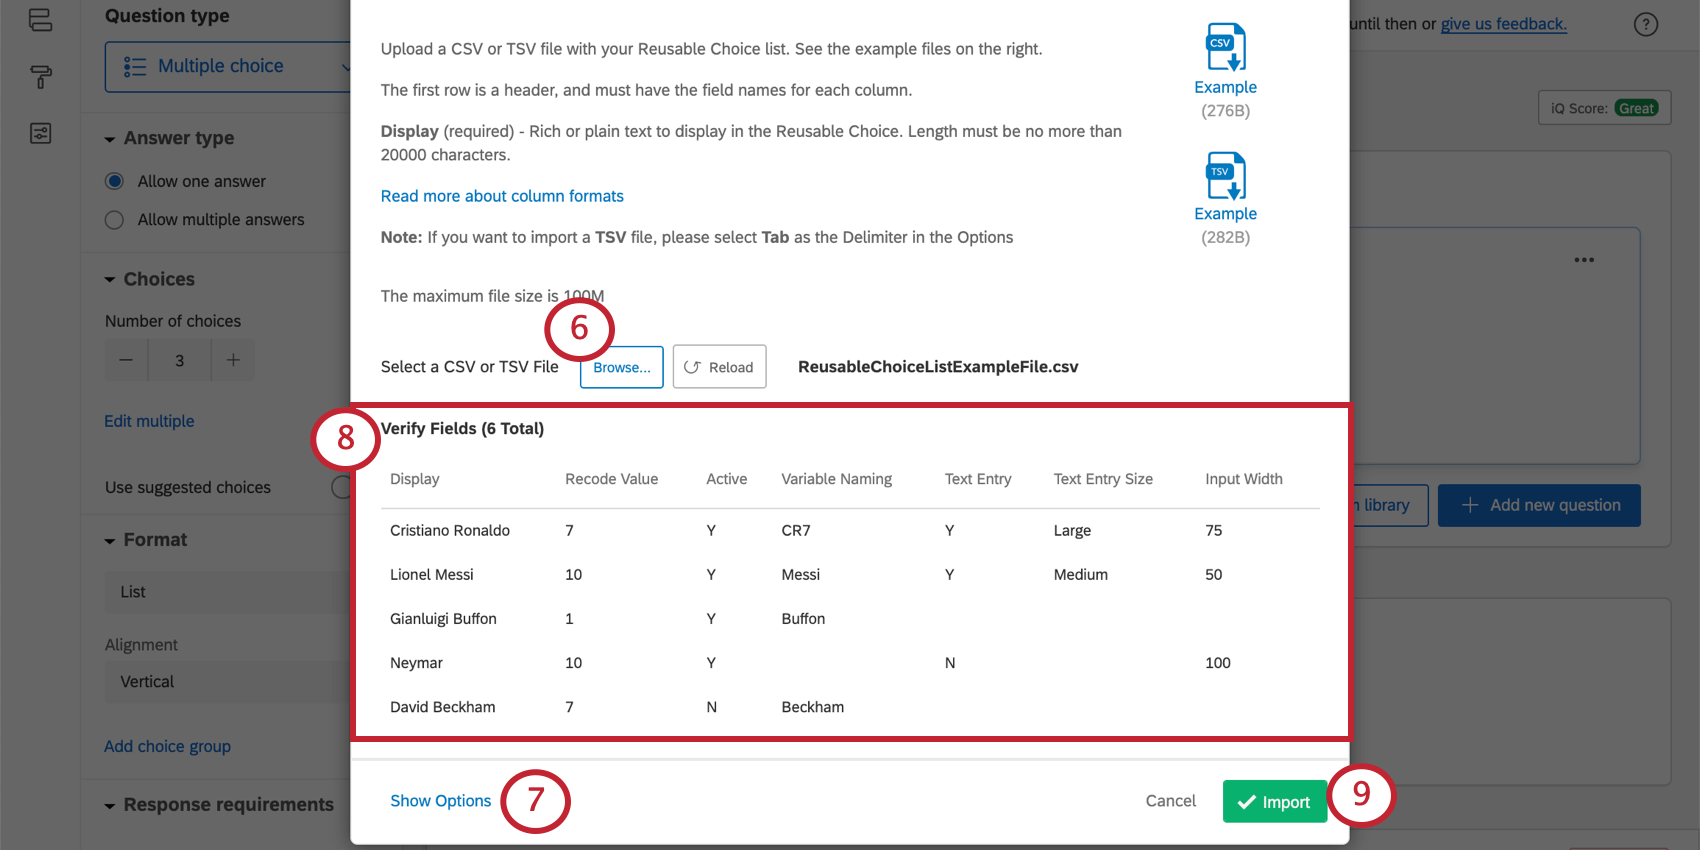This screenshot has width=1700, height=850.
Task: Select the Allow multiple answers option
Action: click(115, 220)
